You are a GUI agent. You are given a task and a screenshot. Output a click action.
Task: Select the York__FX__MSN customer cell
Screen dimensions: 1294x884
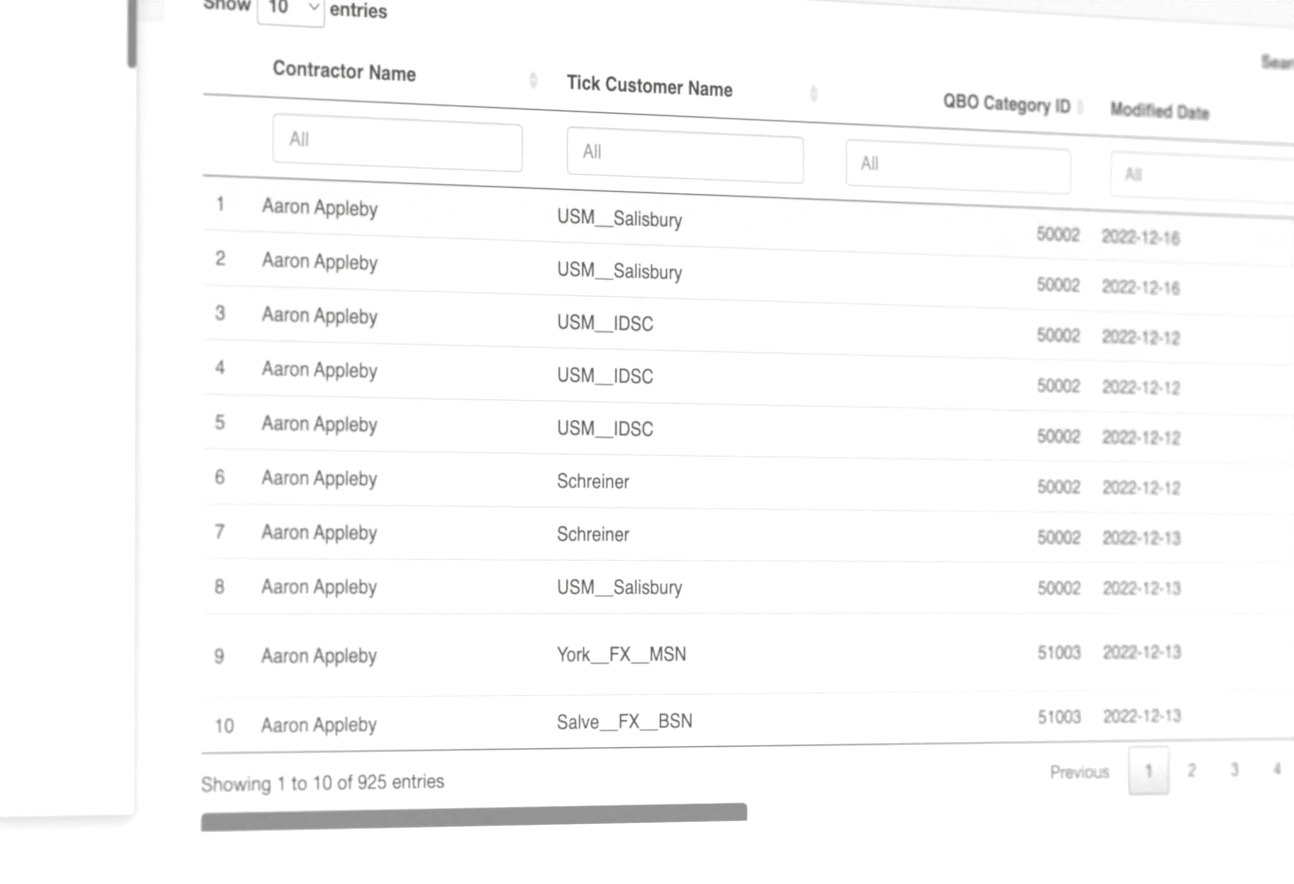point(621,656)
